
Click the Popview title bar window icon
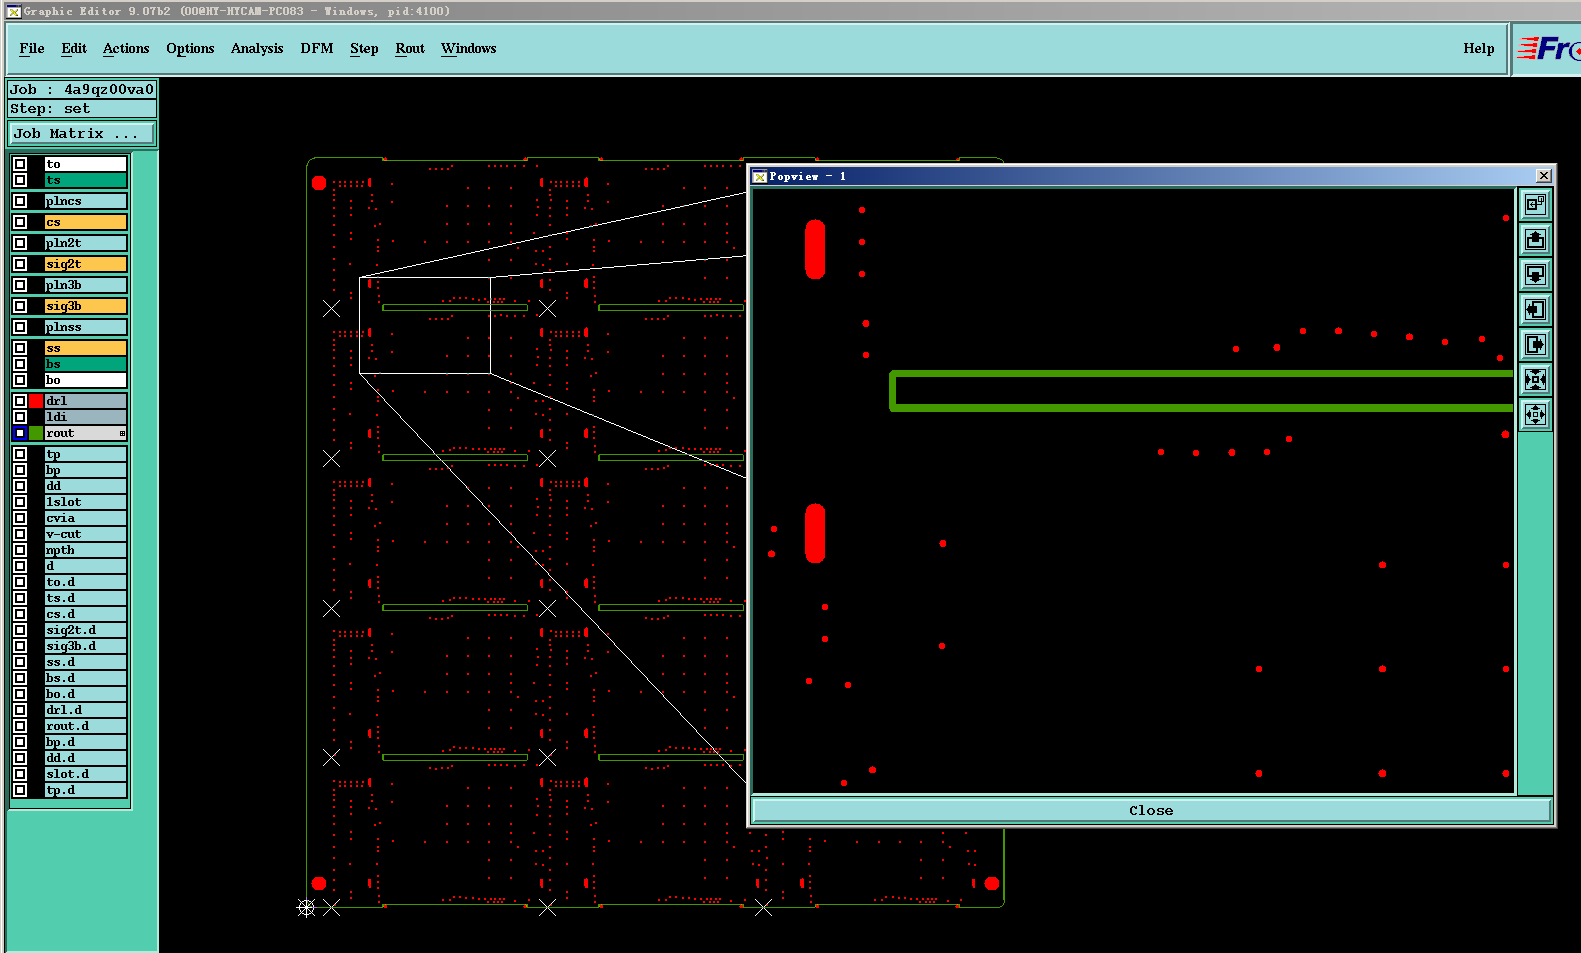(759, 176)
